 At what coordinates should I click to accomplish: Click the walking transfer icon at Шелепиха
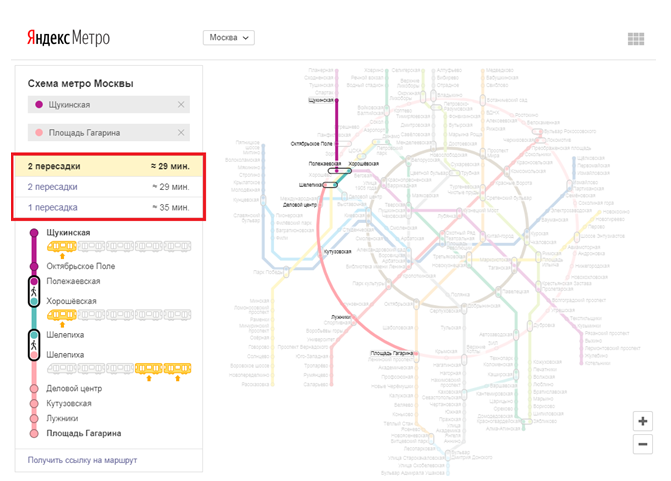point(34,345)
